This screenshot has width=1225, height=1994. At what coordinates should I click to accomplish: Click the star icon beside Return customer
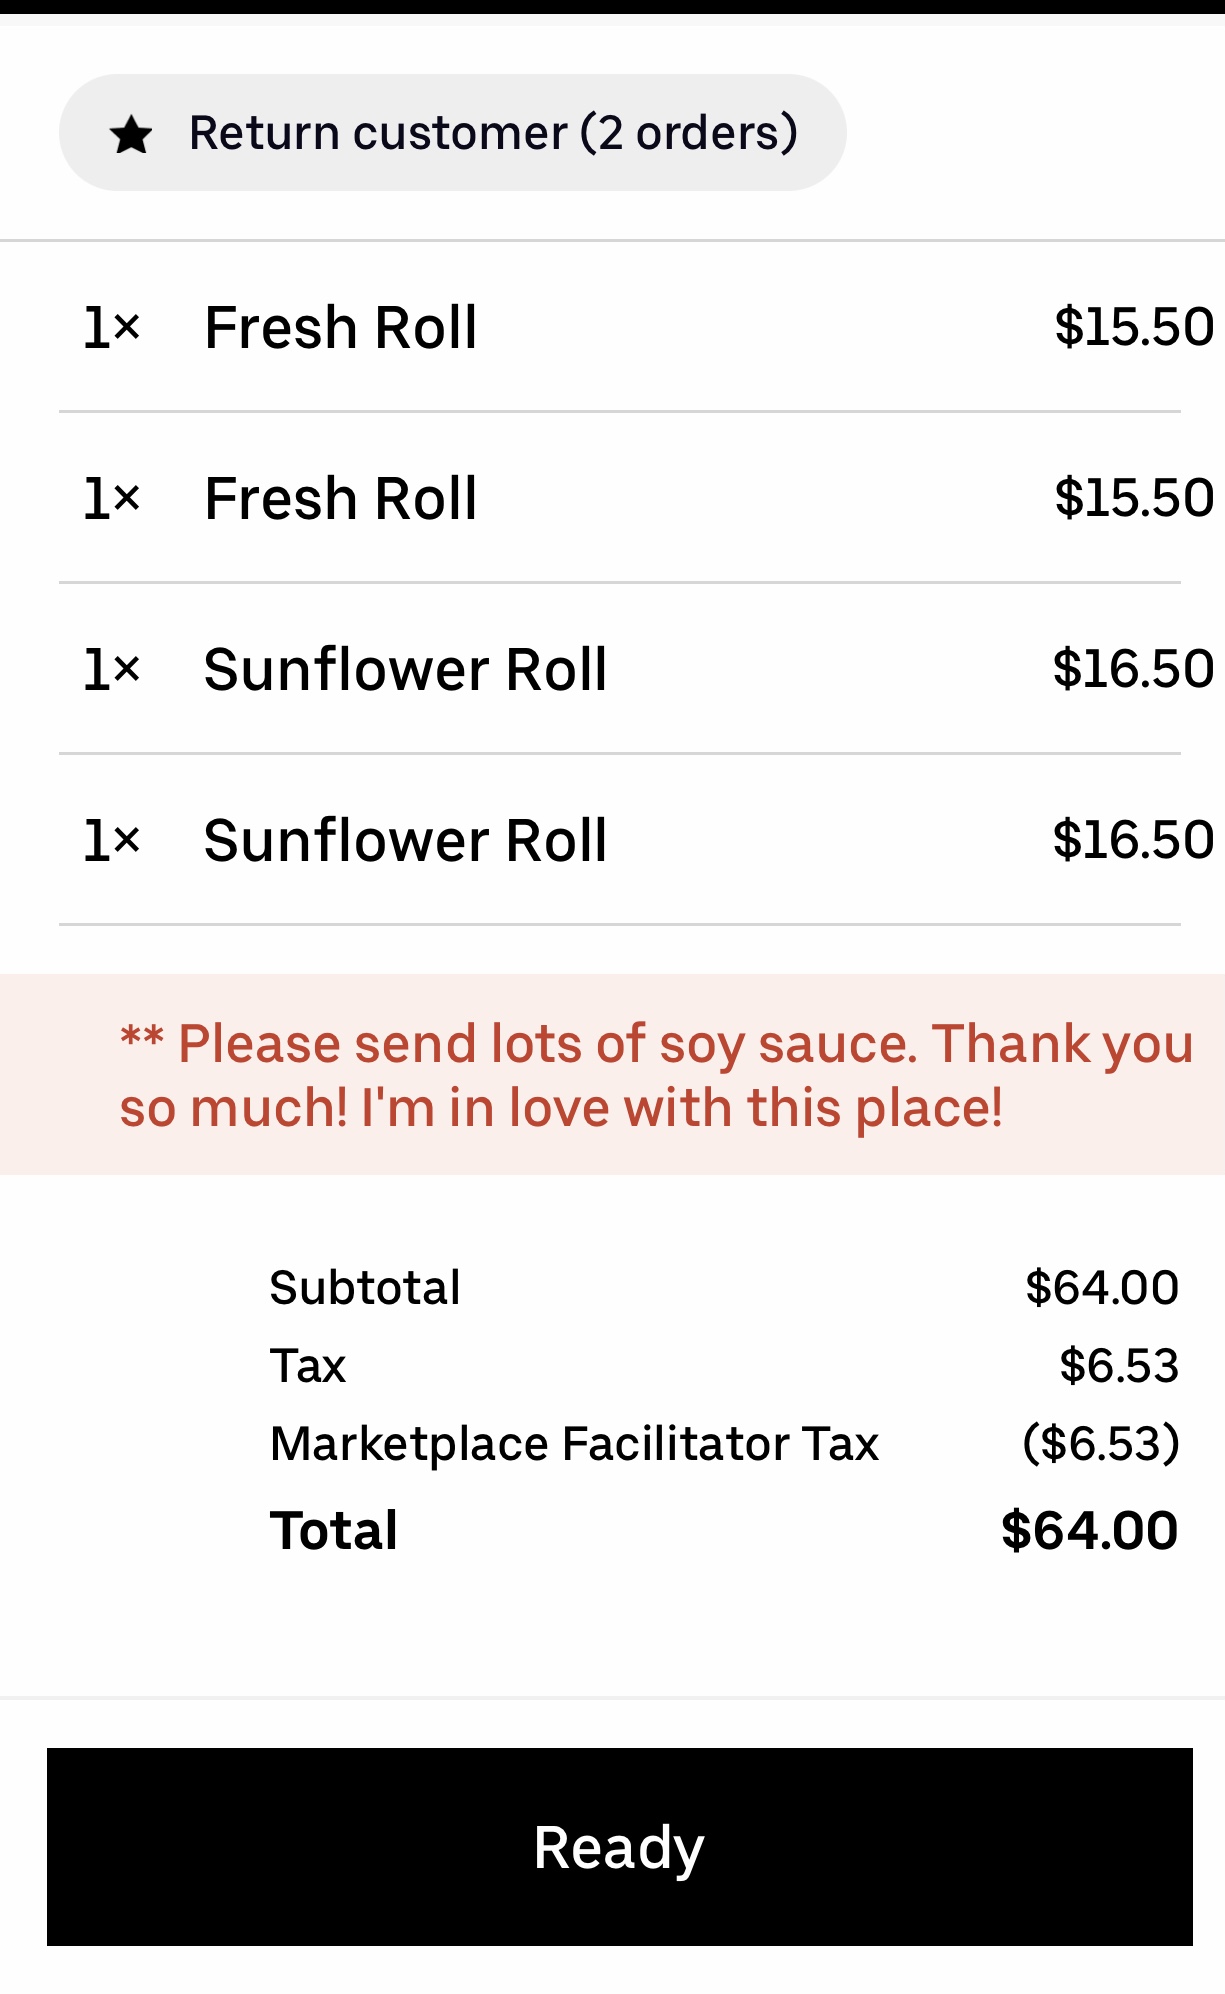(131, 135)
